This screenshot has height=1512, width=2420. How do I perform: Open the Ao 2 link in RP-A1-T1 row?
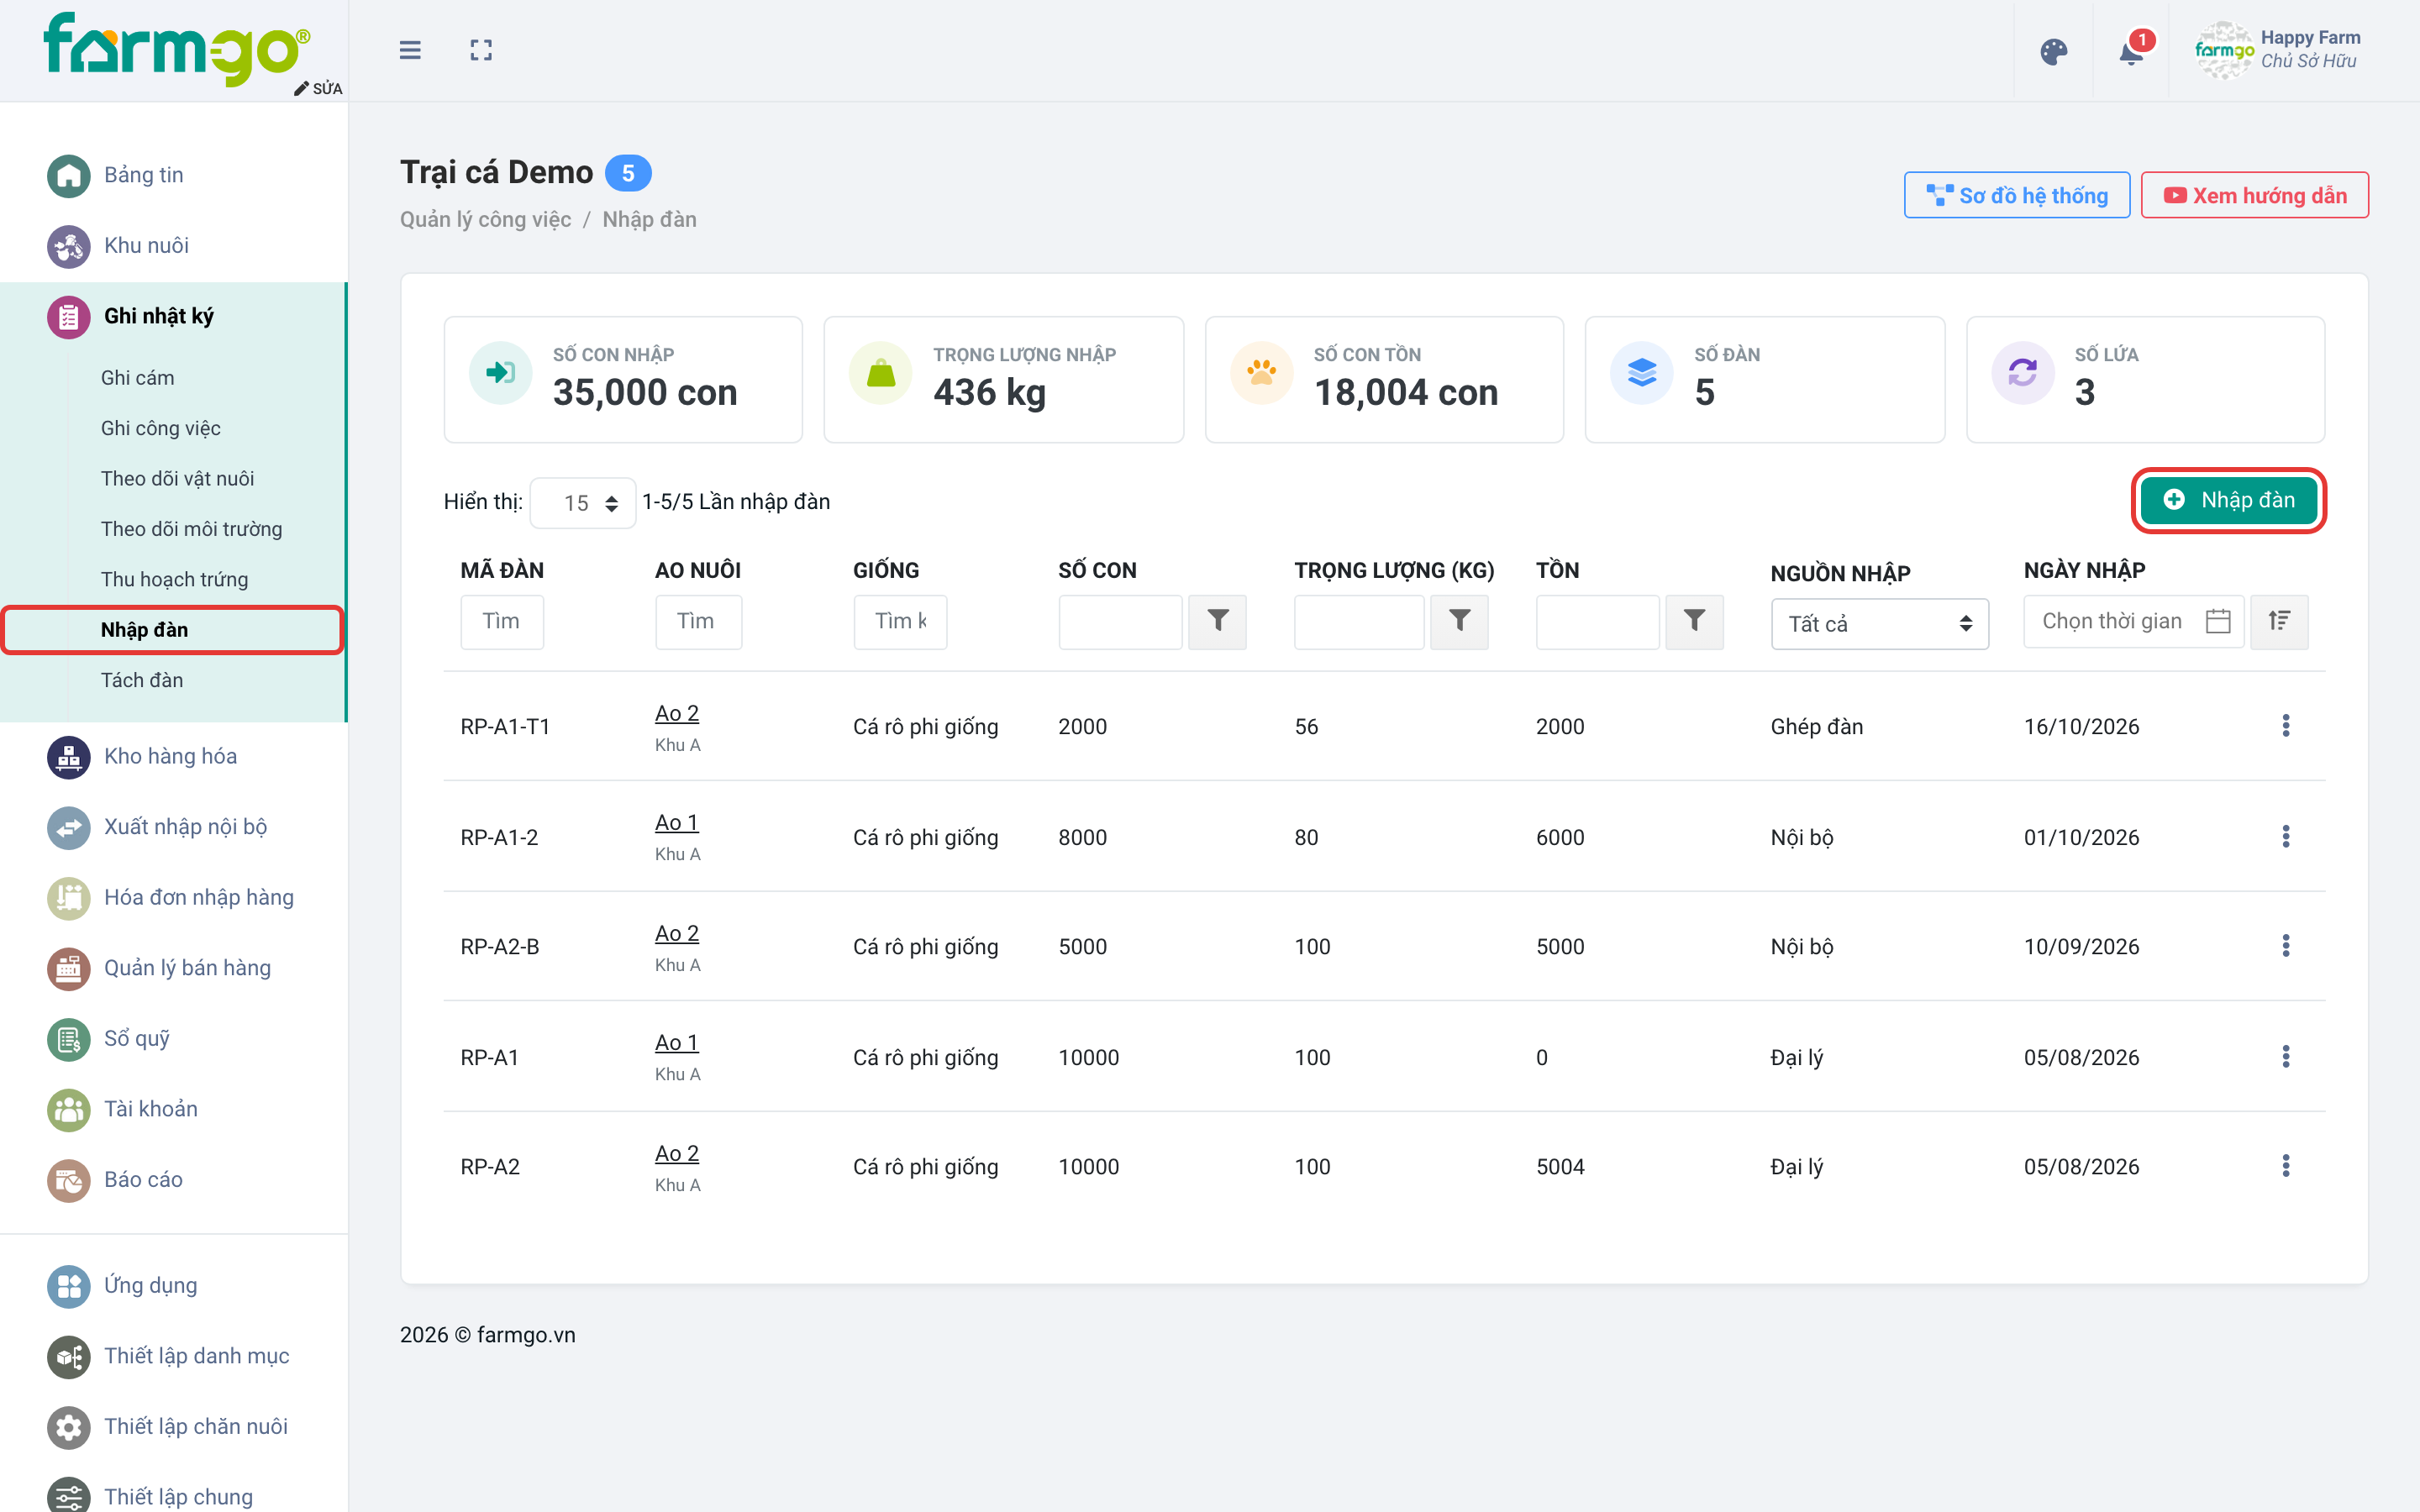[x=676, y=713]
